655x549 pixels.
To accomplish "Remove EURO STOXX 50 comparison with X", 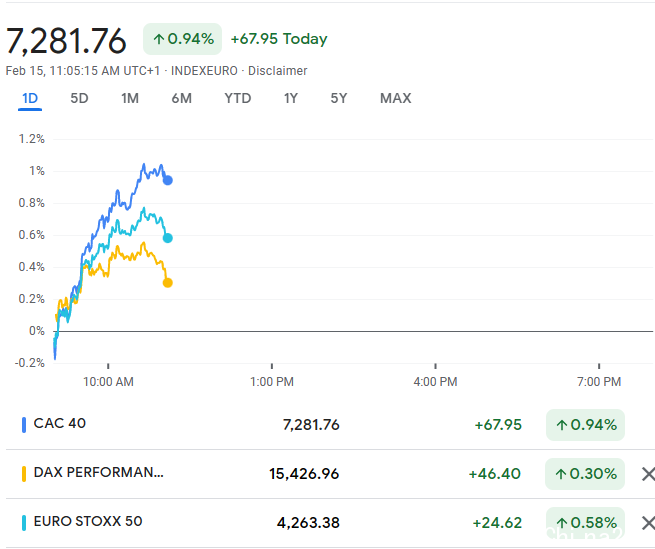I will coord(648,523).
